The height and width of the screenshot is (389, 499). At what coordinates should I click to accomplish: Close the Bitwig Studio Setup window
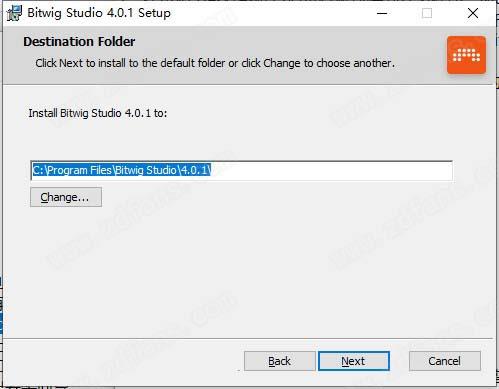pos(473,14)
